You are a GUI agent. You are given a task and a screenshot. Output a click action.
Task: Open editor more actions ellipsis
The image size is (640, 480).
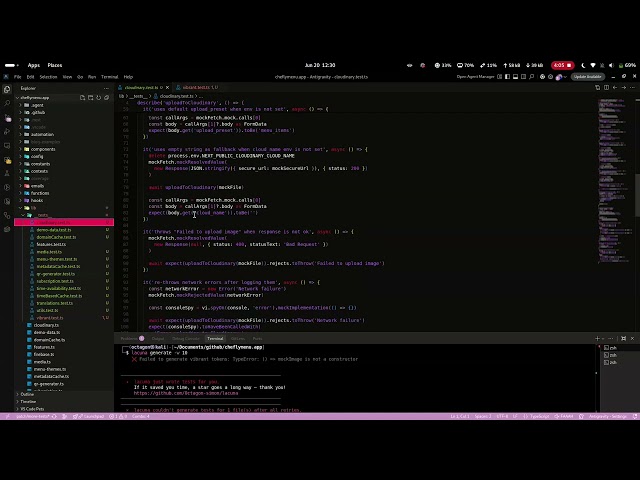point(632,87)
